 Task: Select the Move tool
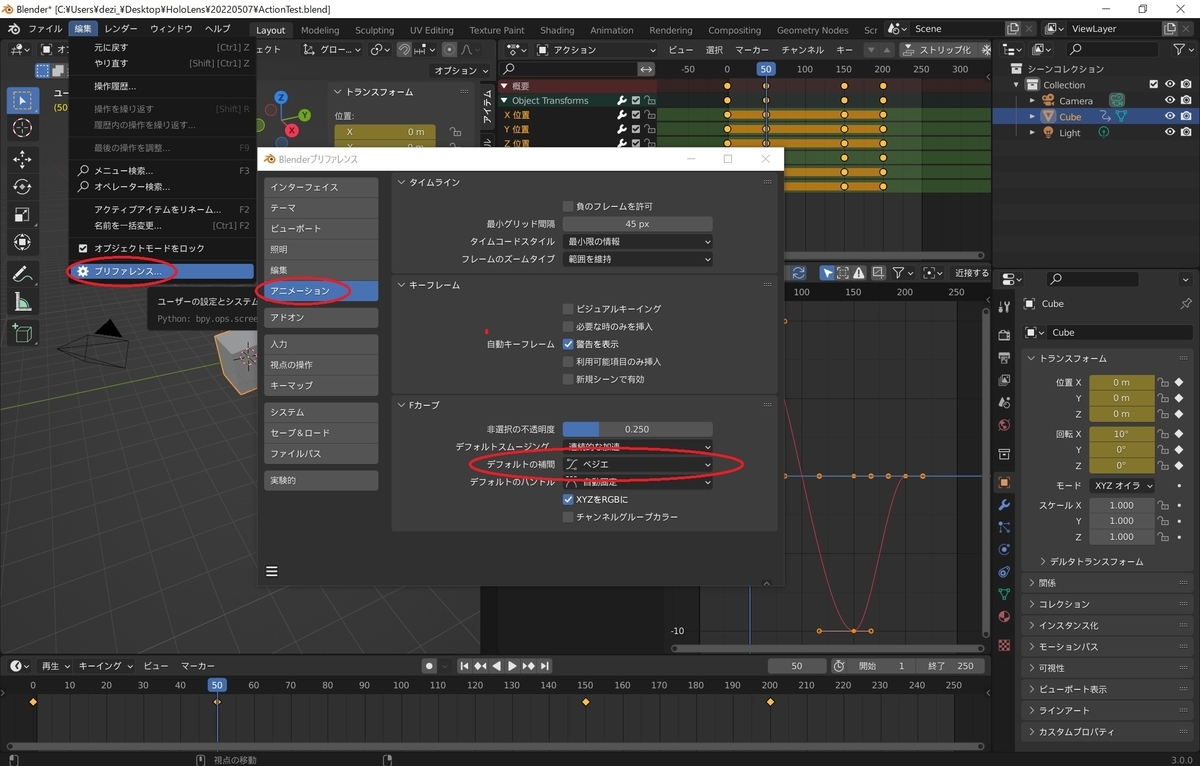pyautogui.click(x=22, y=159)
